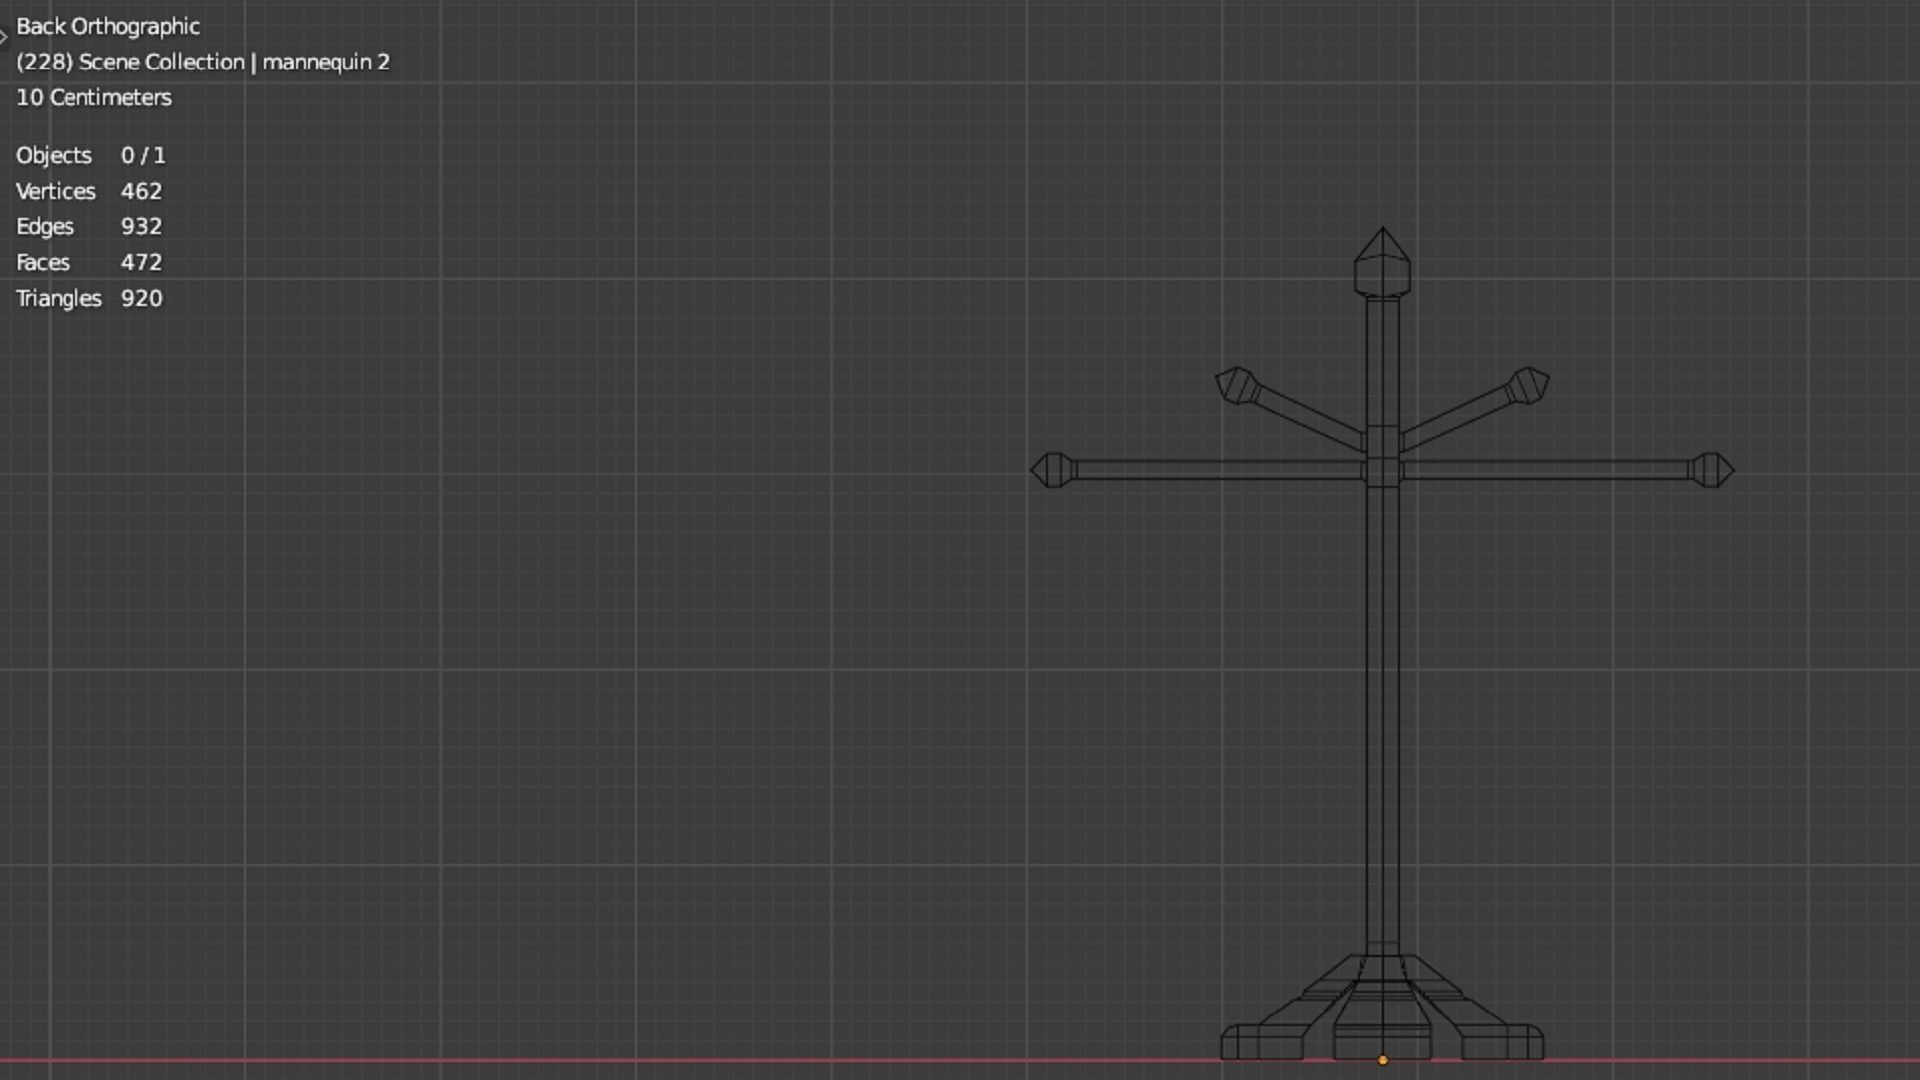
Task: Select the pointed finial atop the pole
Action: tap(1382, 262)
